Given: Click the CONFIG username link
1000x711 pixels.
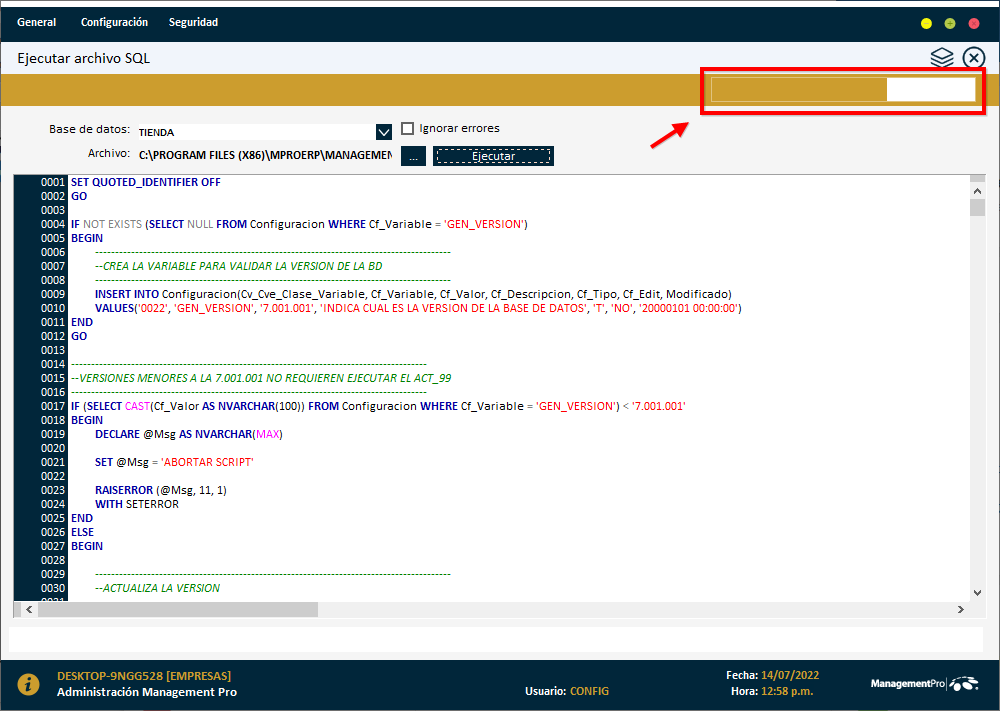Looking at the screenshot, I should pyautogui.click(x=589, y=691).
